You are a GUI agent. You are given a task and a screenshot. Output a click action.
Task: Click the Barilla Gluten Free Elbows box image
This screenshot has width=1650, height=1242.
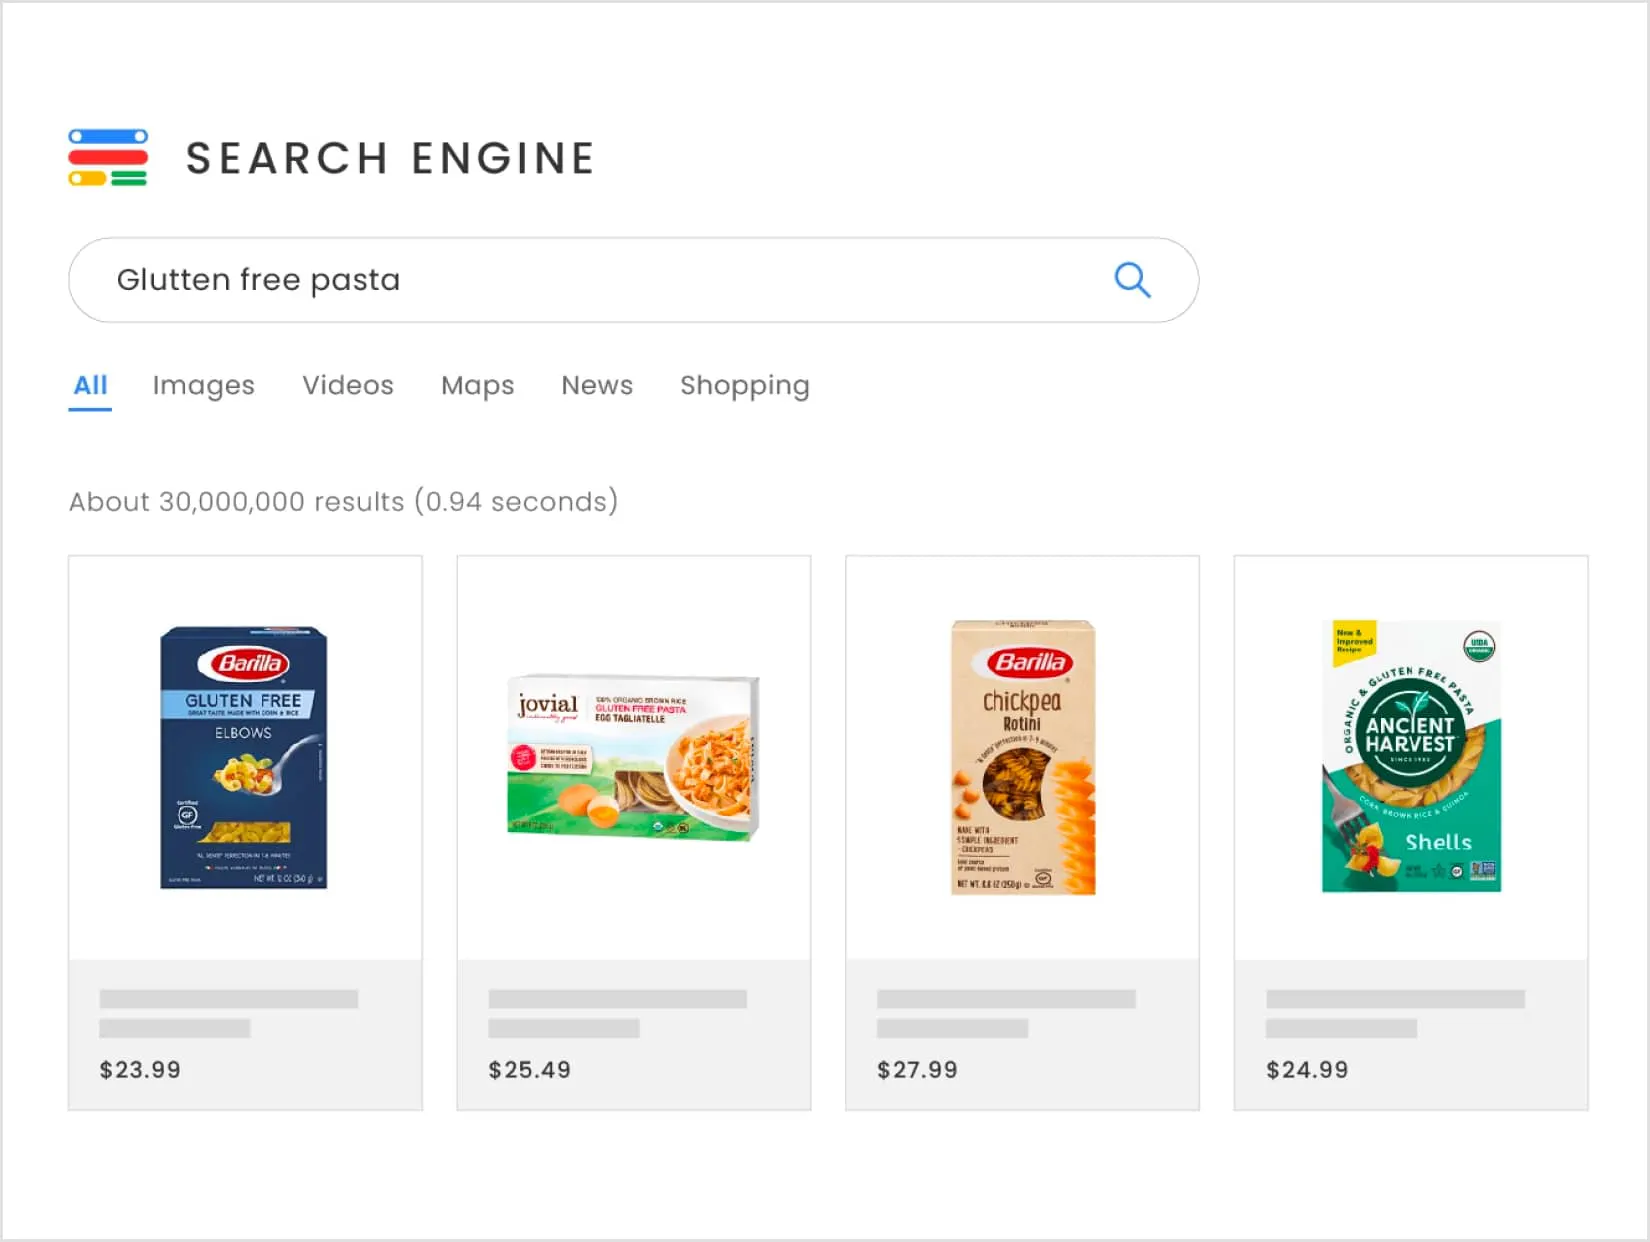tap(244, 757)
